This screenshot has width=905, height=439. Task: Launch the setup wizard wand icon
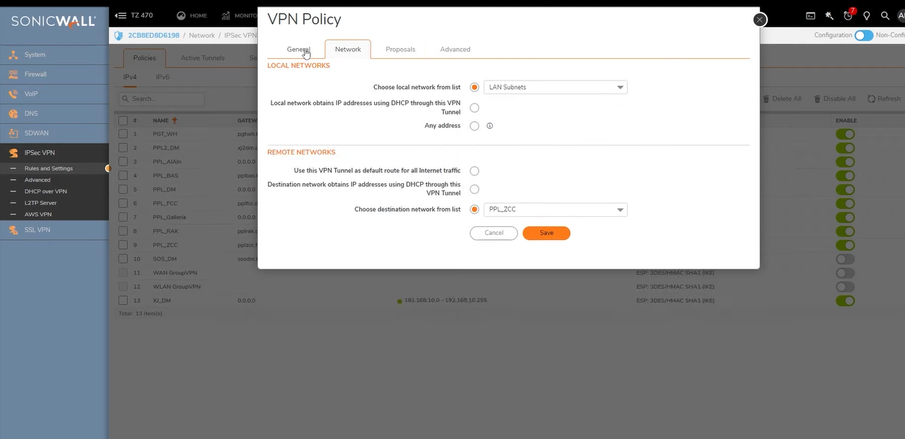click(829, 16)
